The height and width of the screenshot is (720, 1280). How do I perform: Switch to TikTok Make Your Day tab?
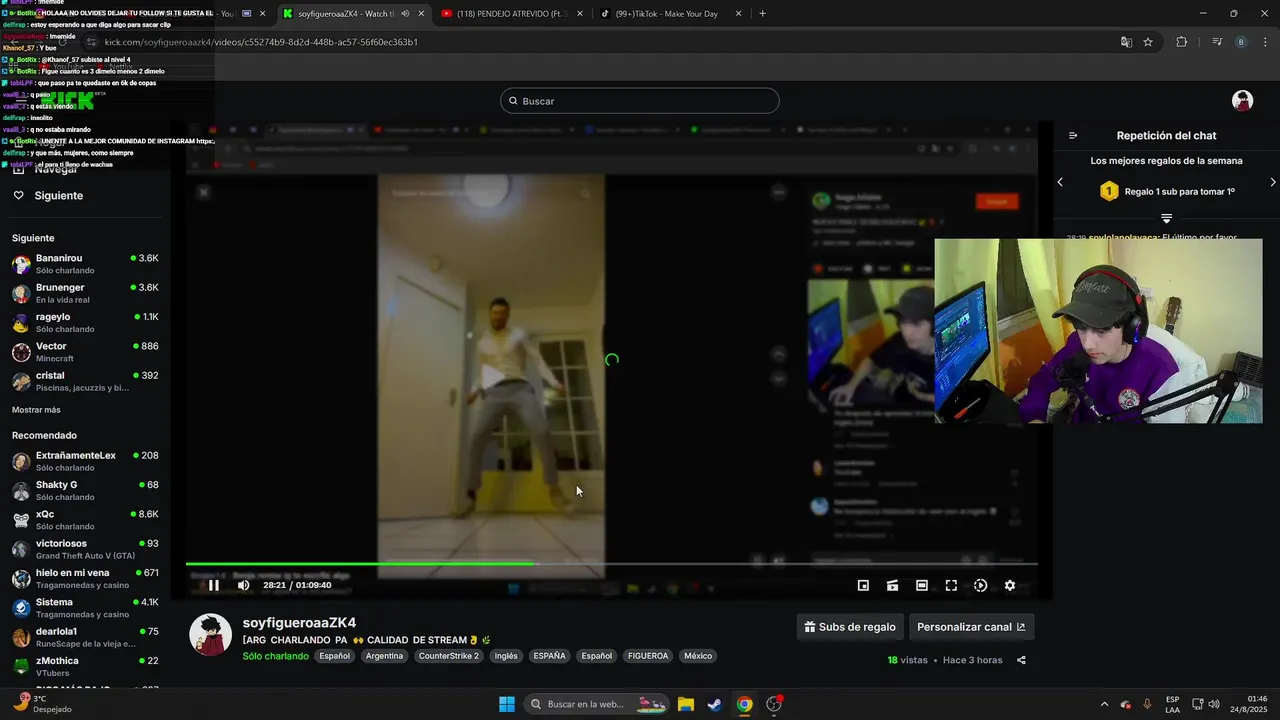[672, 14]
